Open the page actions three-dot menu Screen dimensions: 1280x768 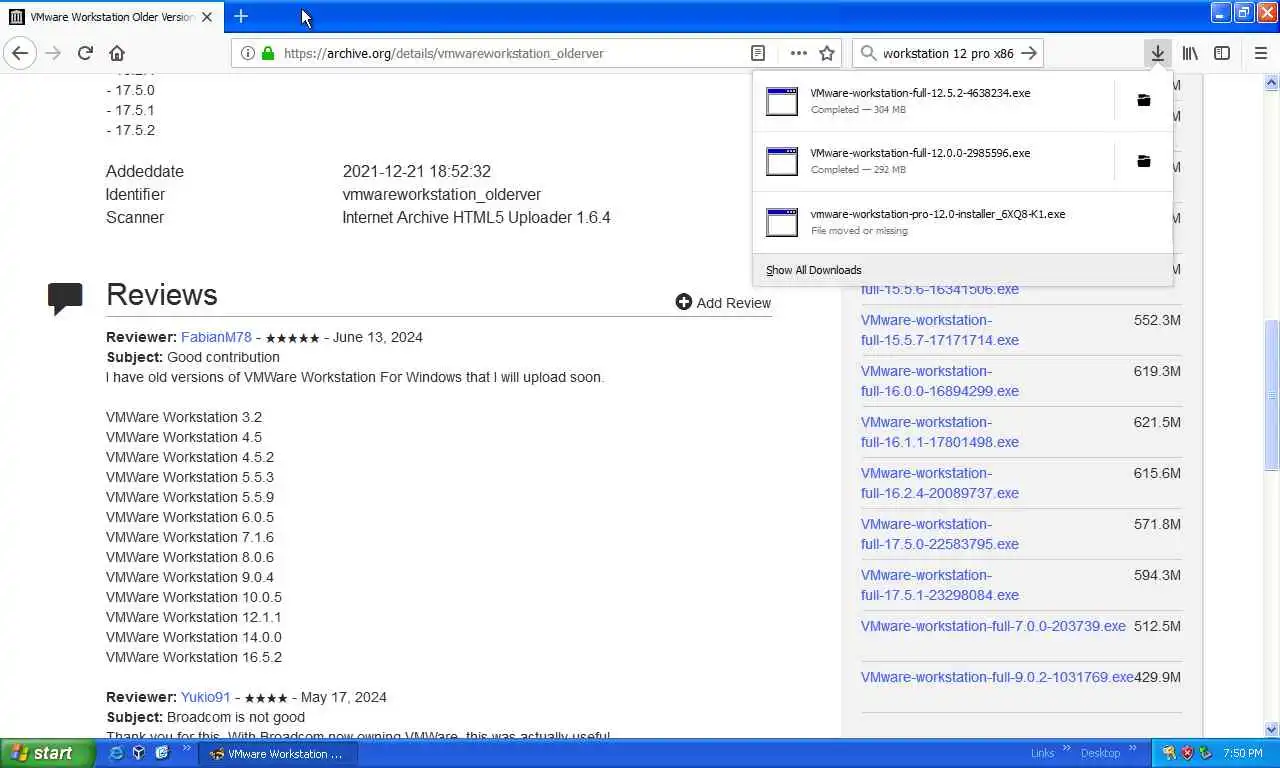[798, 53]
